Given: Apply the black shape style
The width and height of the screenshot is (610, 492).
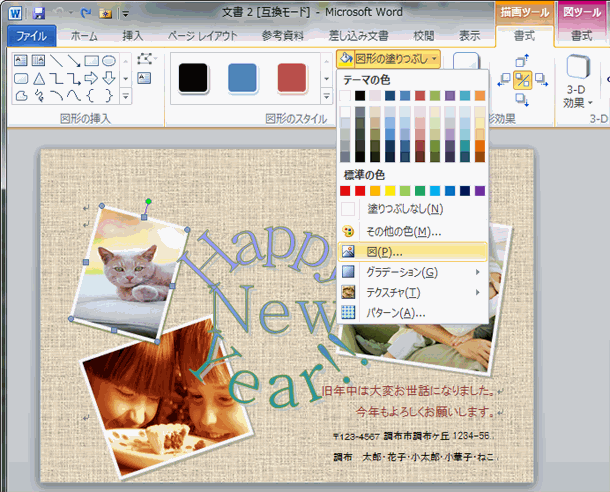Looking at the screenshot, I should 193,78.
